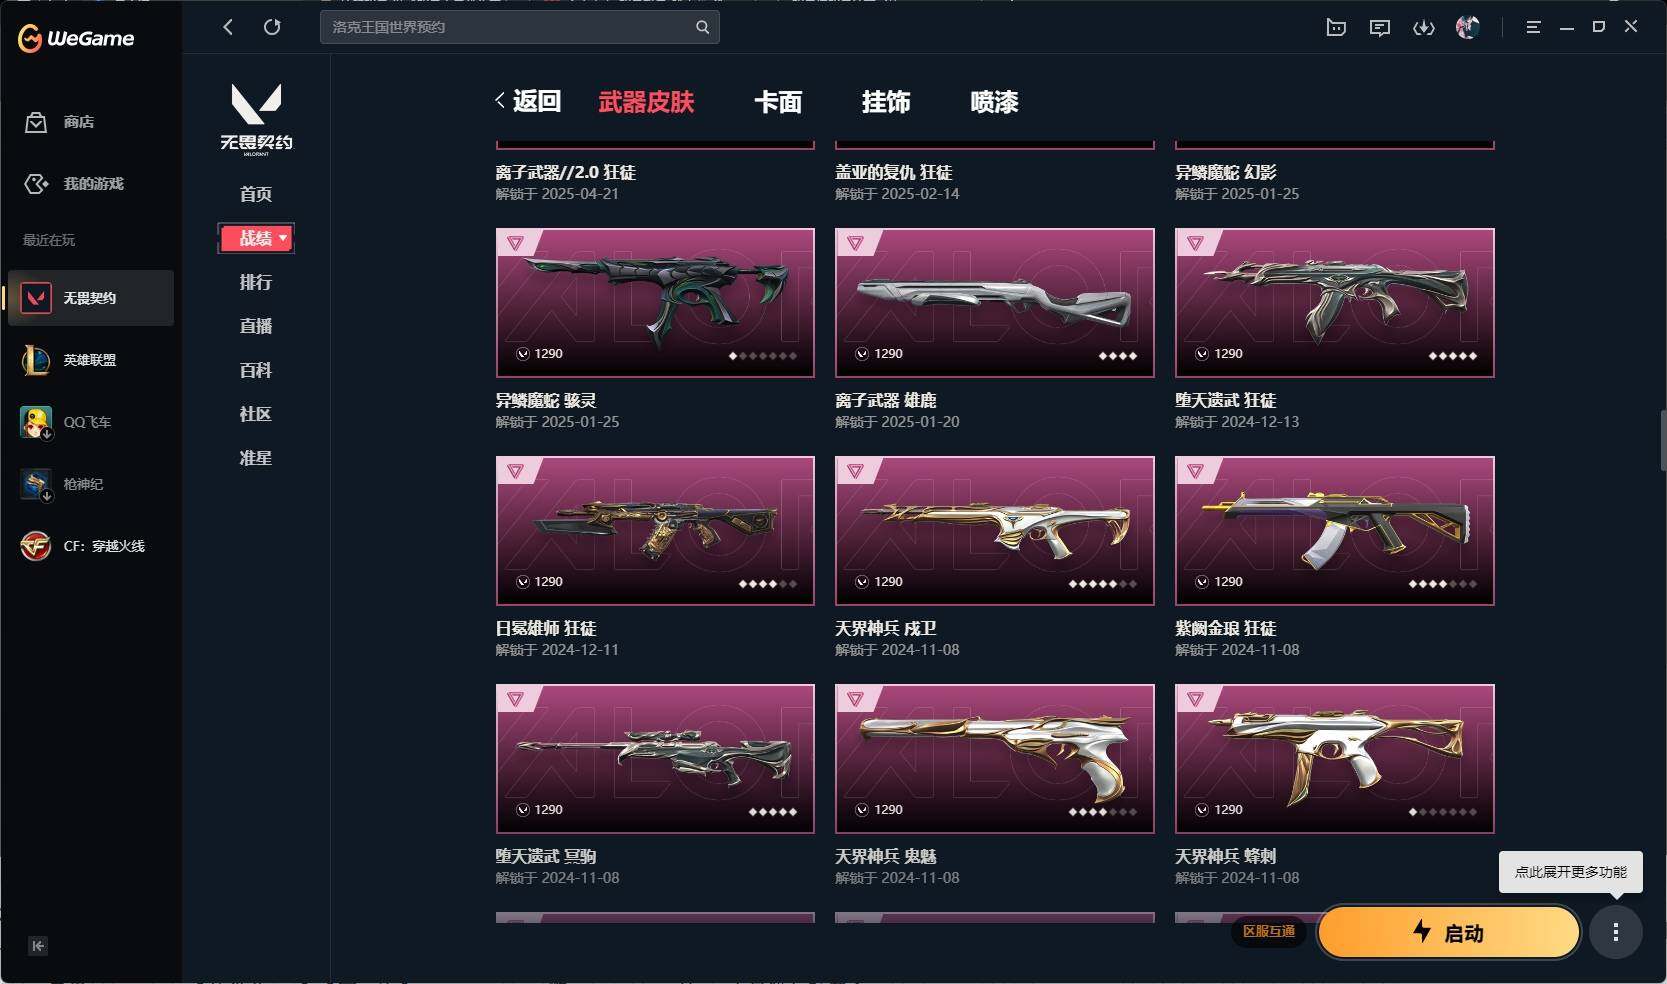Launch game with 启动 button
The image size is (1667, 984).
pos(1449,933)
